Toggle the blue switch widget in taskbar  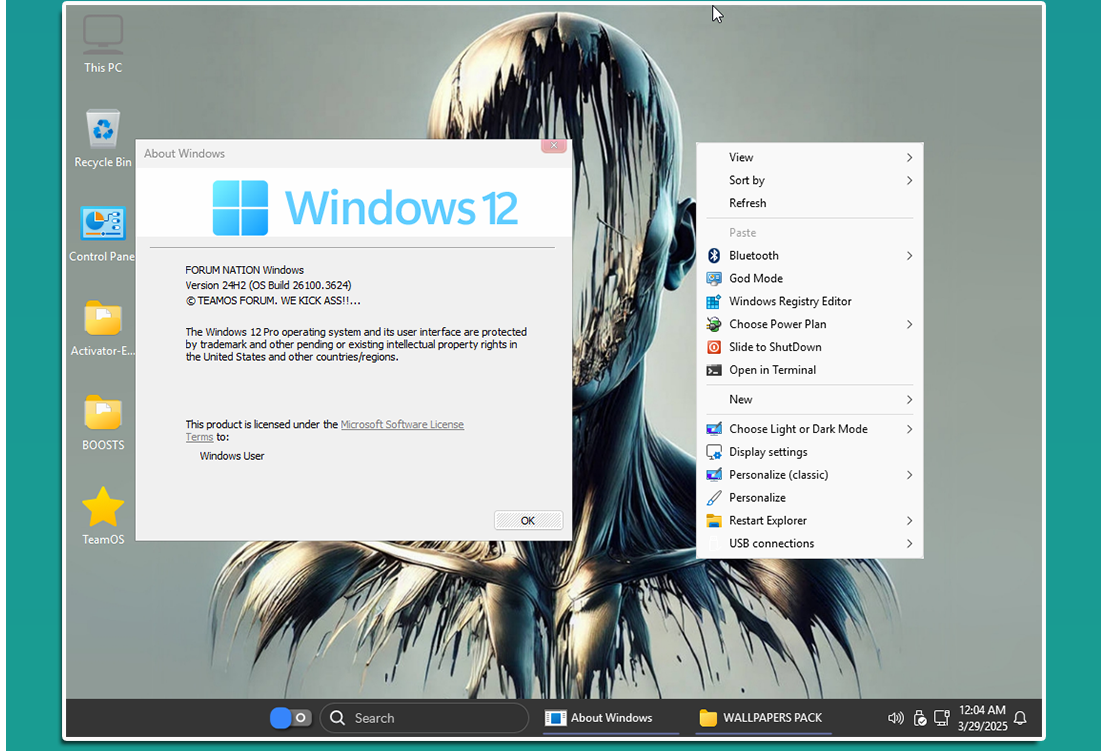(290, 718)
